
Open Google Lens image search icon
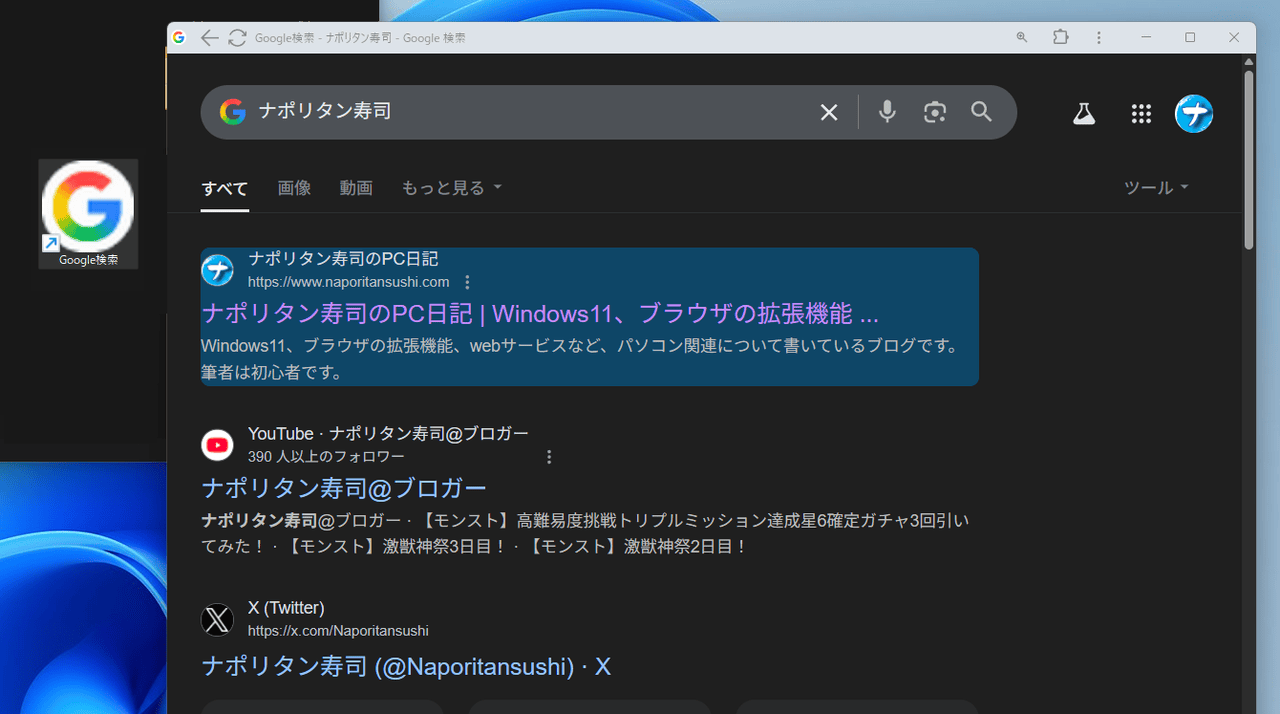click(x=935, y=112)
